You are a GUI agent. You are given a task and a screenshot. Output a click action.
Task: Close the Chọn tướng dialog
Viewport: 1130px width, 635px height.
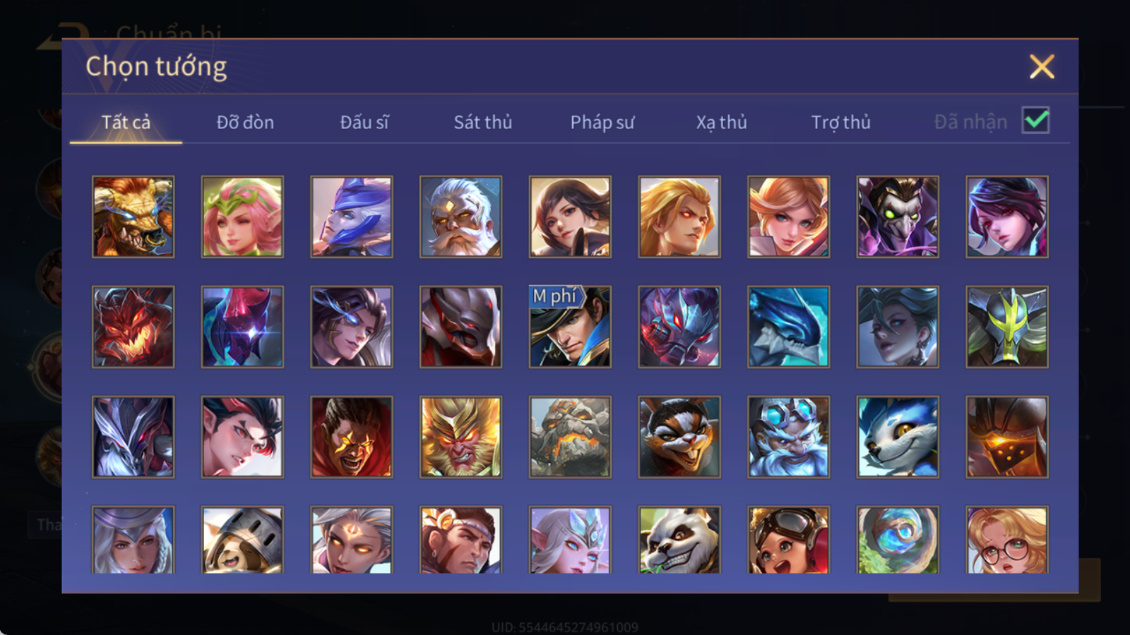click(x=1041, y=66)
